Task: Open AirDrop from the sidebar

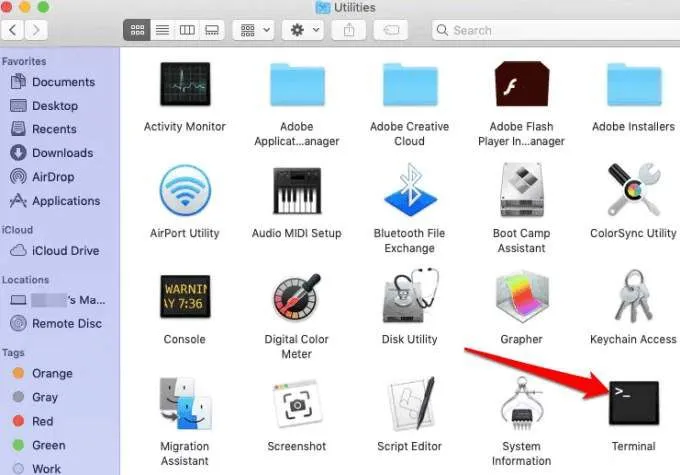Action: 60,177
